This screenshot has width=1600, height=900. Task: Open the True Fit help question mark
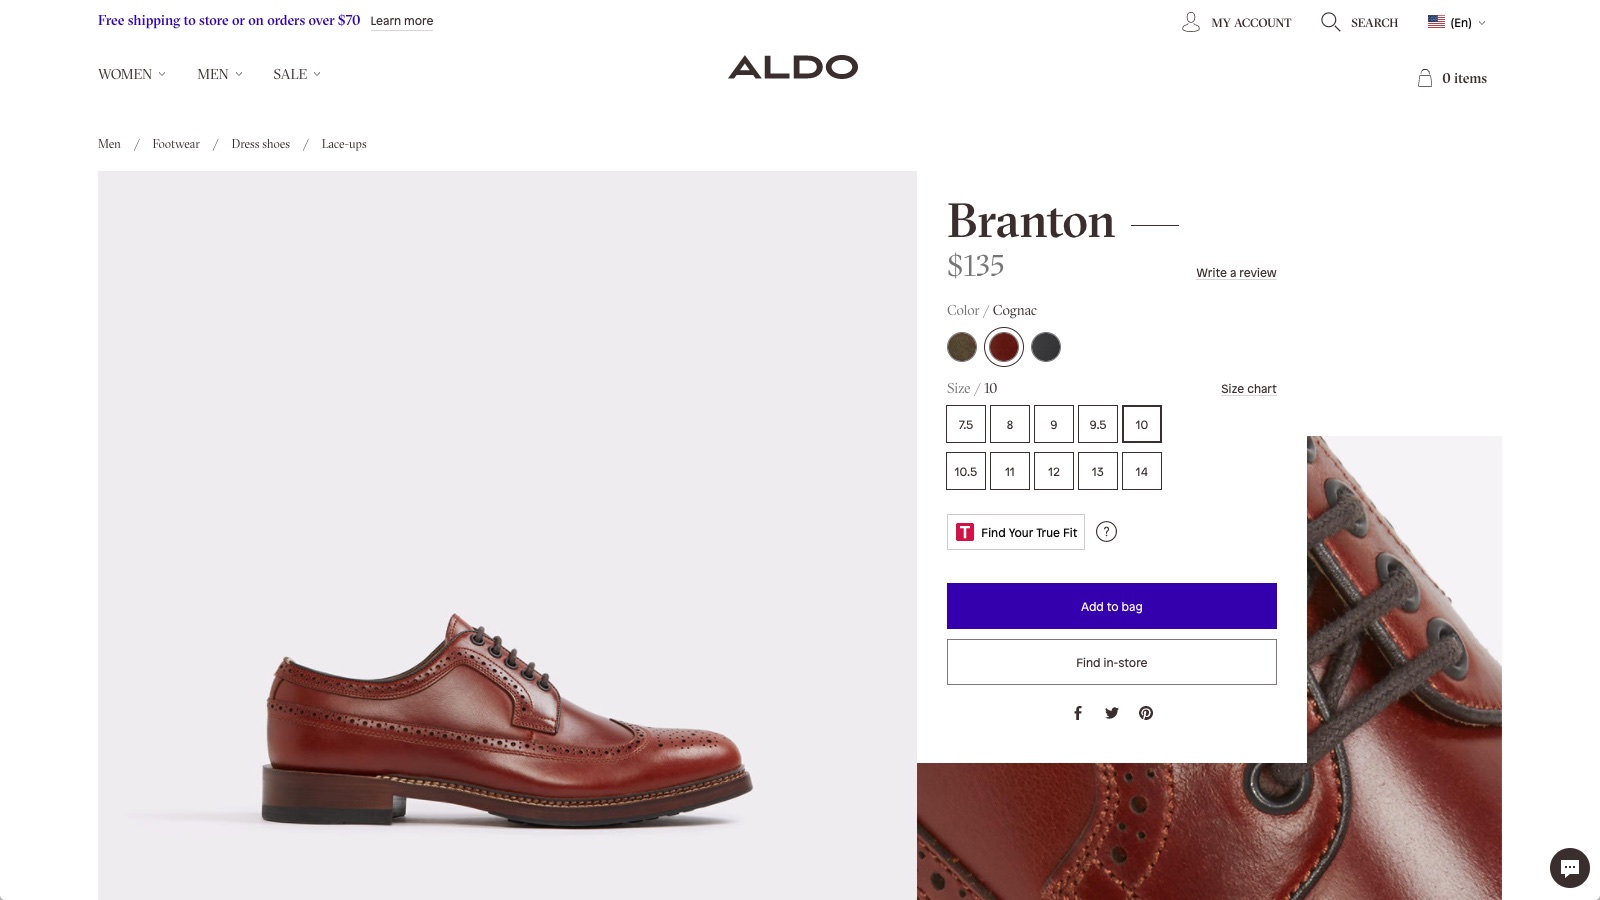click(1107, 532)
